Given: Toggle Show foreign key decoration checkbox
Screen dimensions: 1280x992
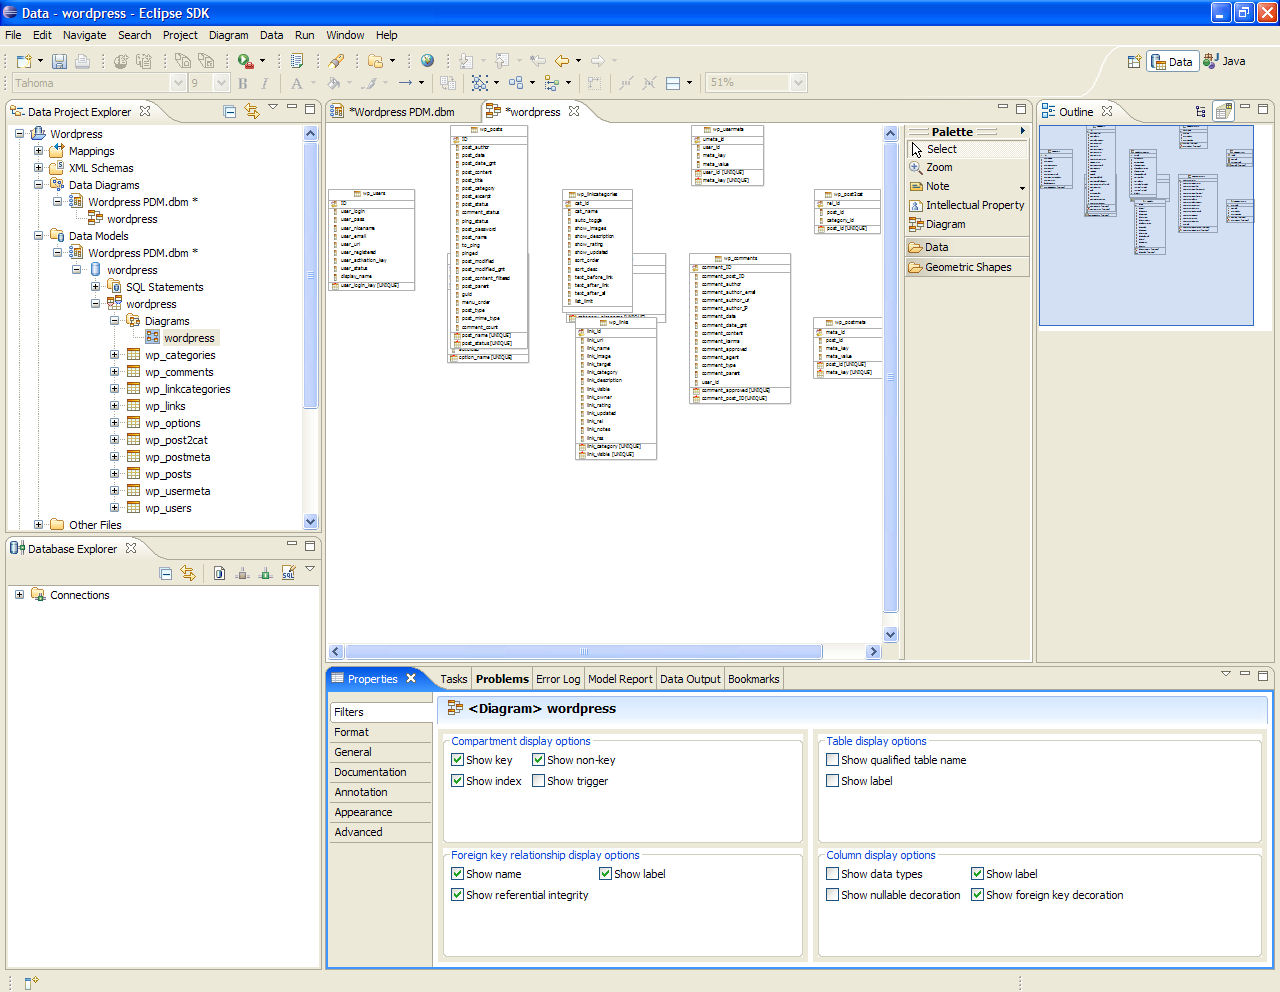Looking at the screenshot, I should pos(978,895).
